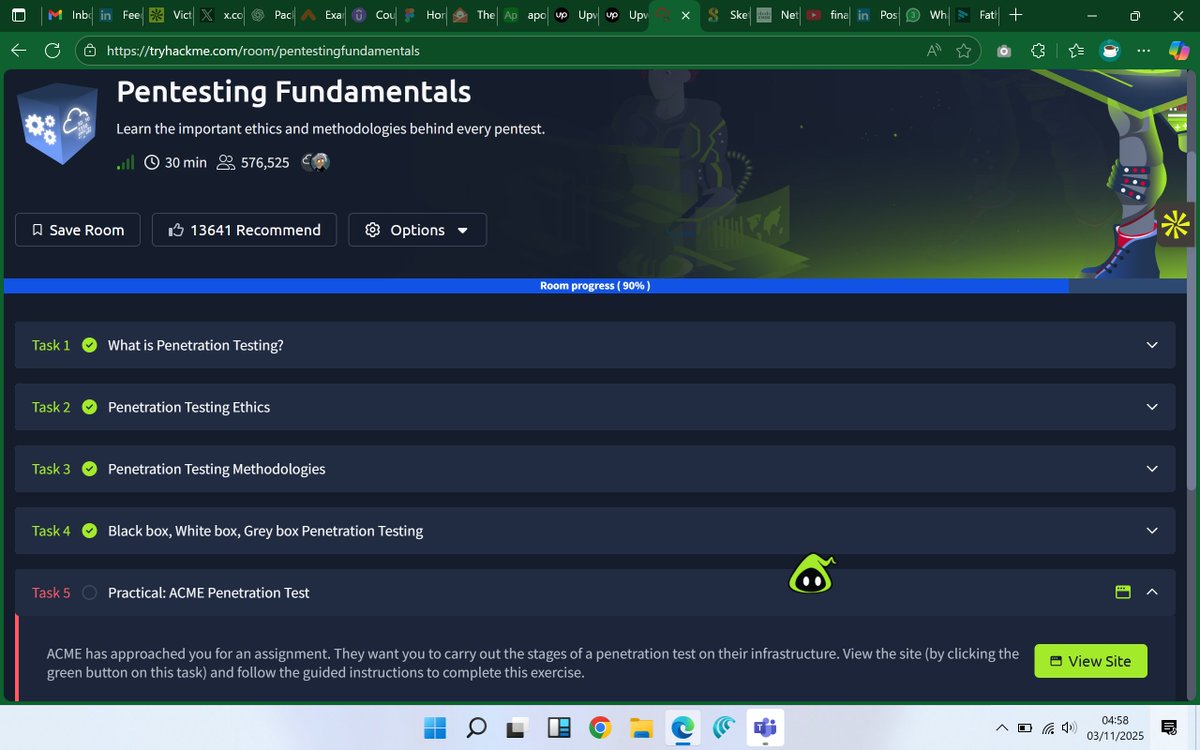
Task: Click the green View Site button
Action: (1090, 661)
